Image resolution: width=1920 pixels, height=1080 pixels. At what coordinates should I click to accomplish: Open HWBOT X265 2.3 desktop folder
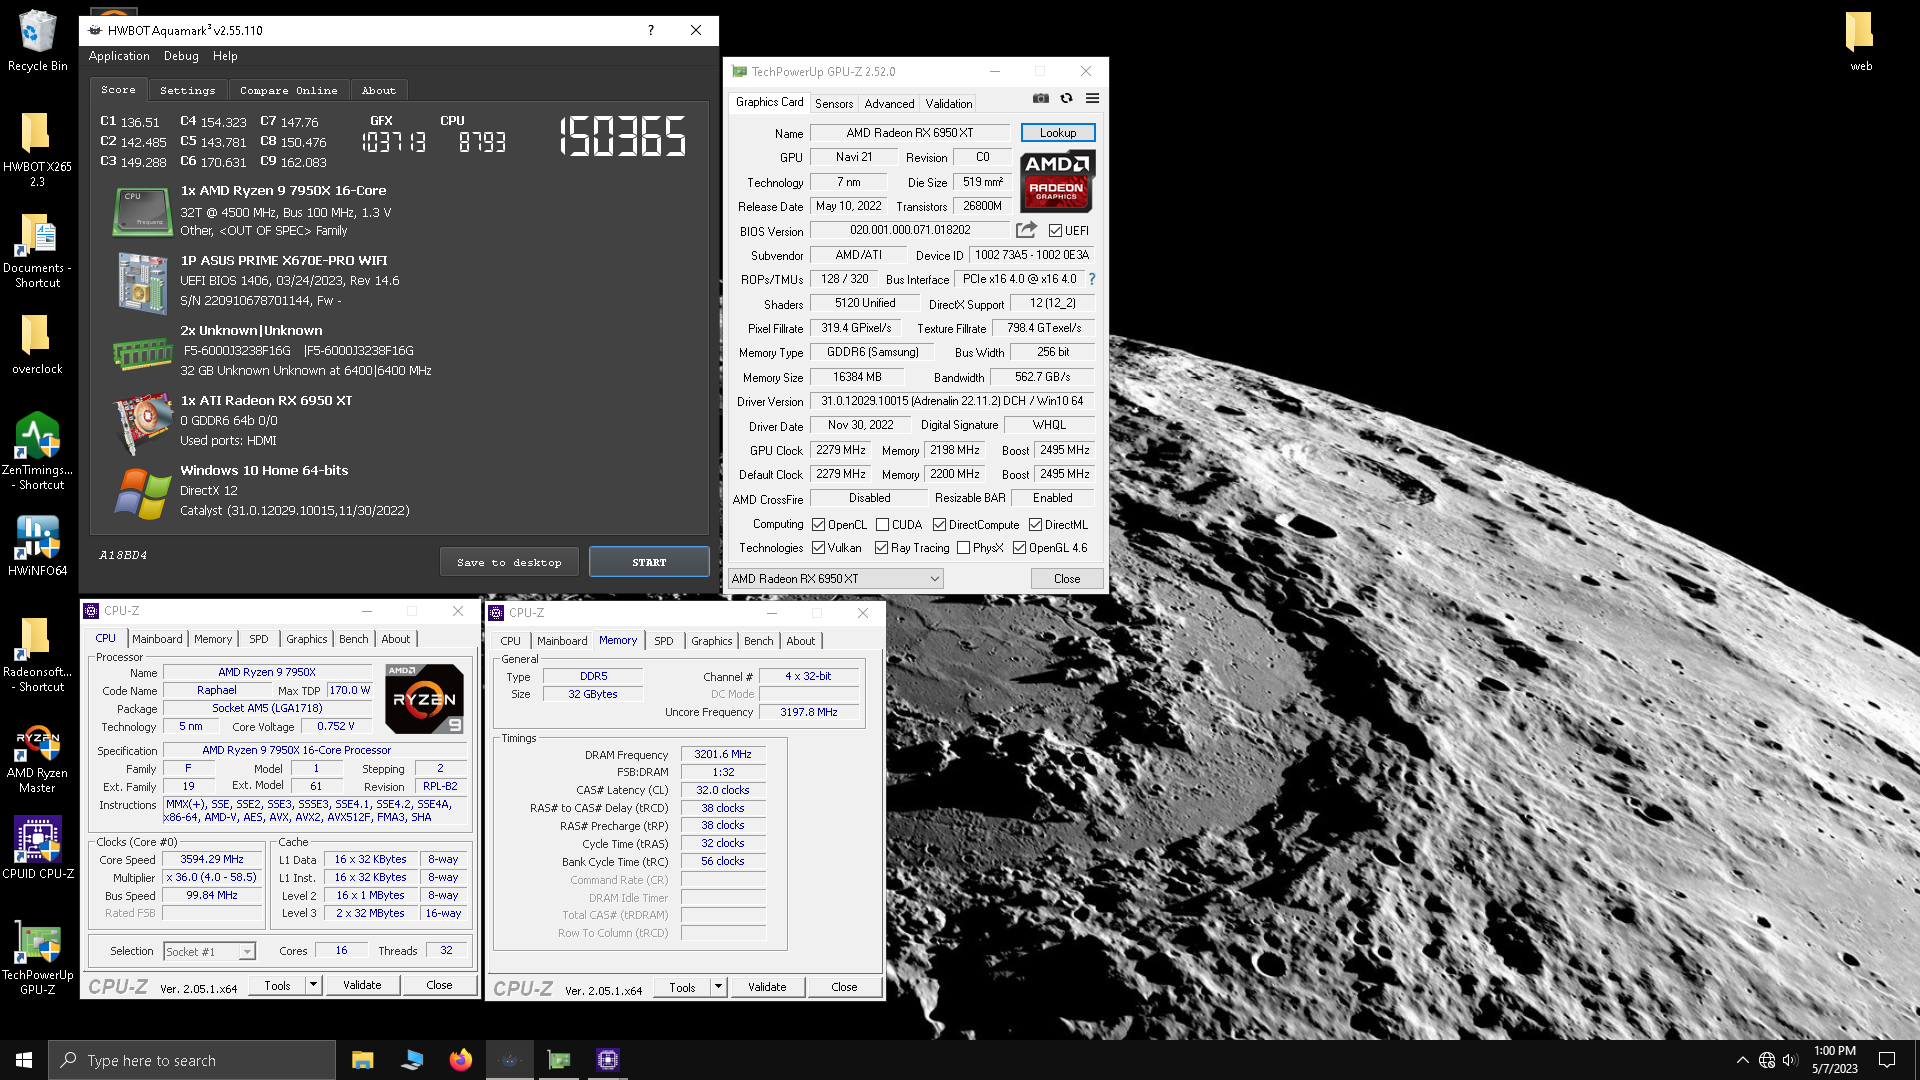(x=37, y=149)
